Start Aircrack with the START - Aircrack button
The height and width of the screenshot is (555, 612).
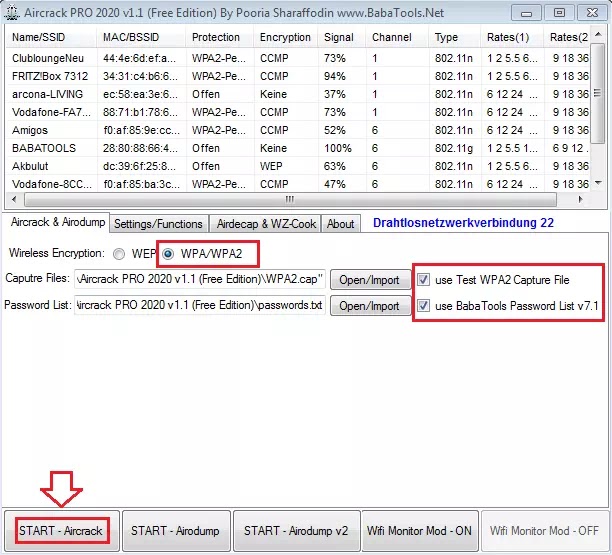coord(61,530)
